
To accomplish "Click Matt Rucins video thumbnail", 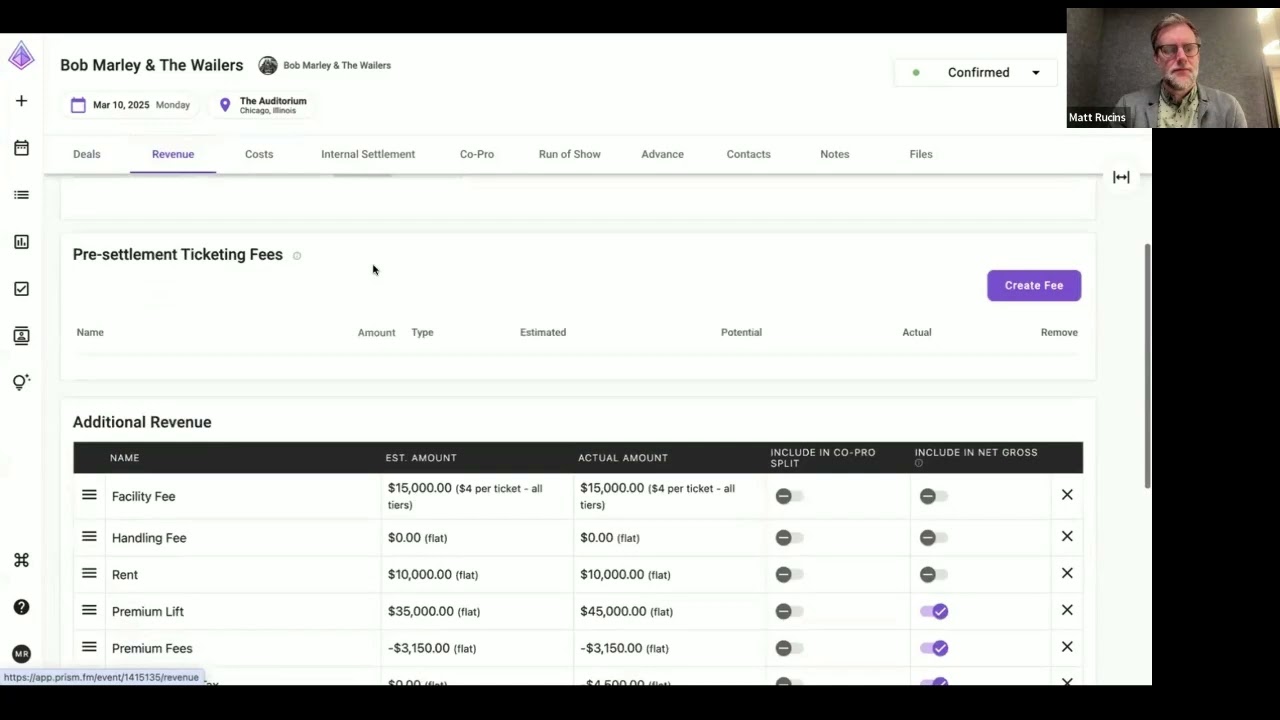I will point(1173,68).
